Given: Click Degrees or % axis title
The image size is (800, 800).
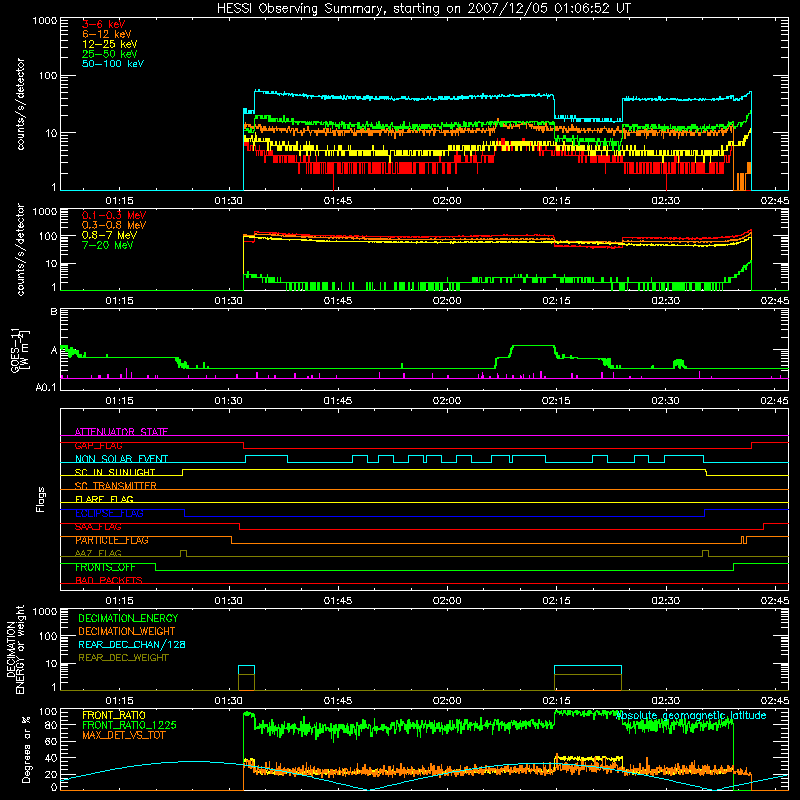Looking at the screenshot, I should [26, 749].
